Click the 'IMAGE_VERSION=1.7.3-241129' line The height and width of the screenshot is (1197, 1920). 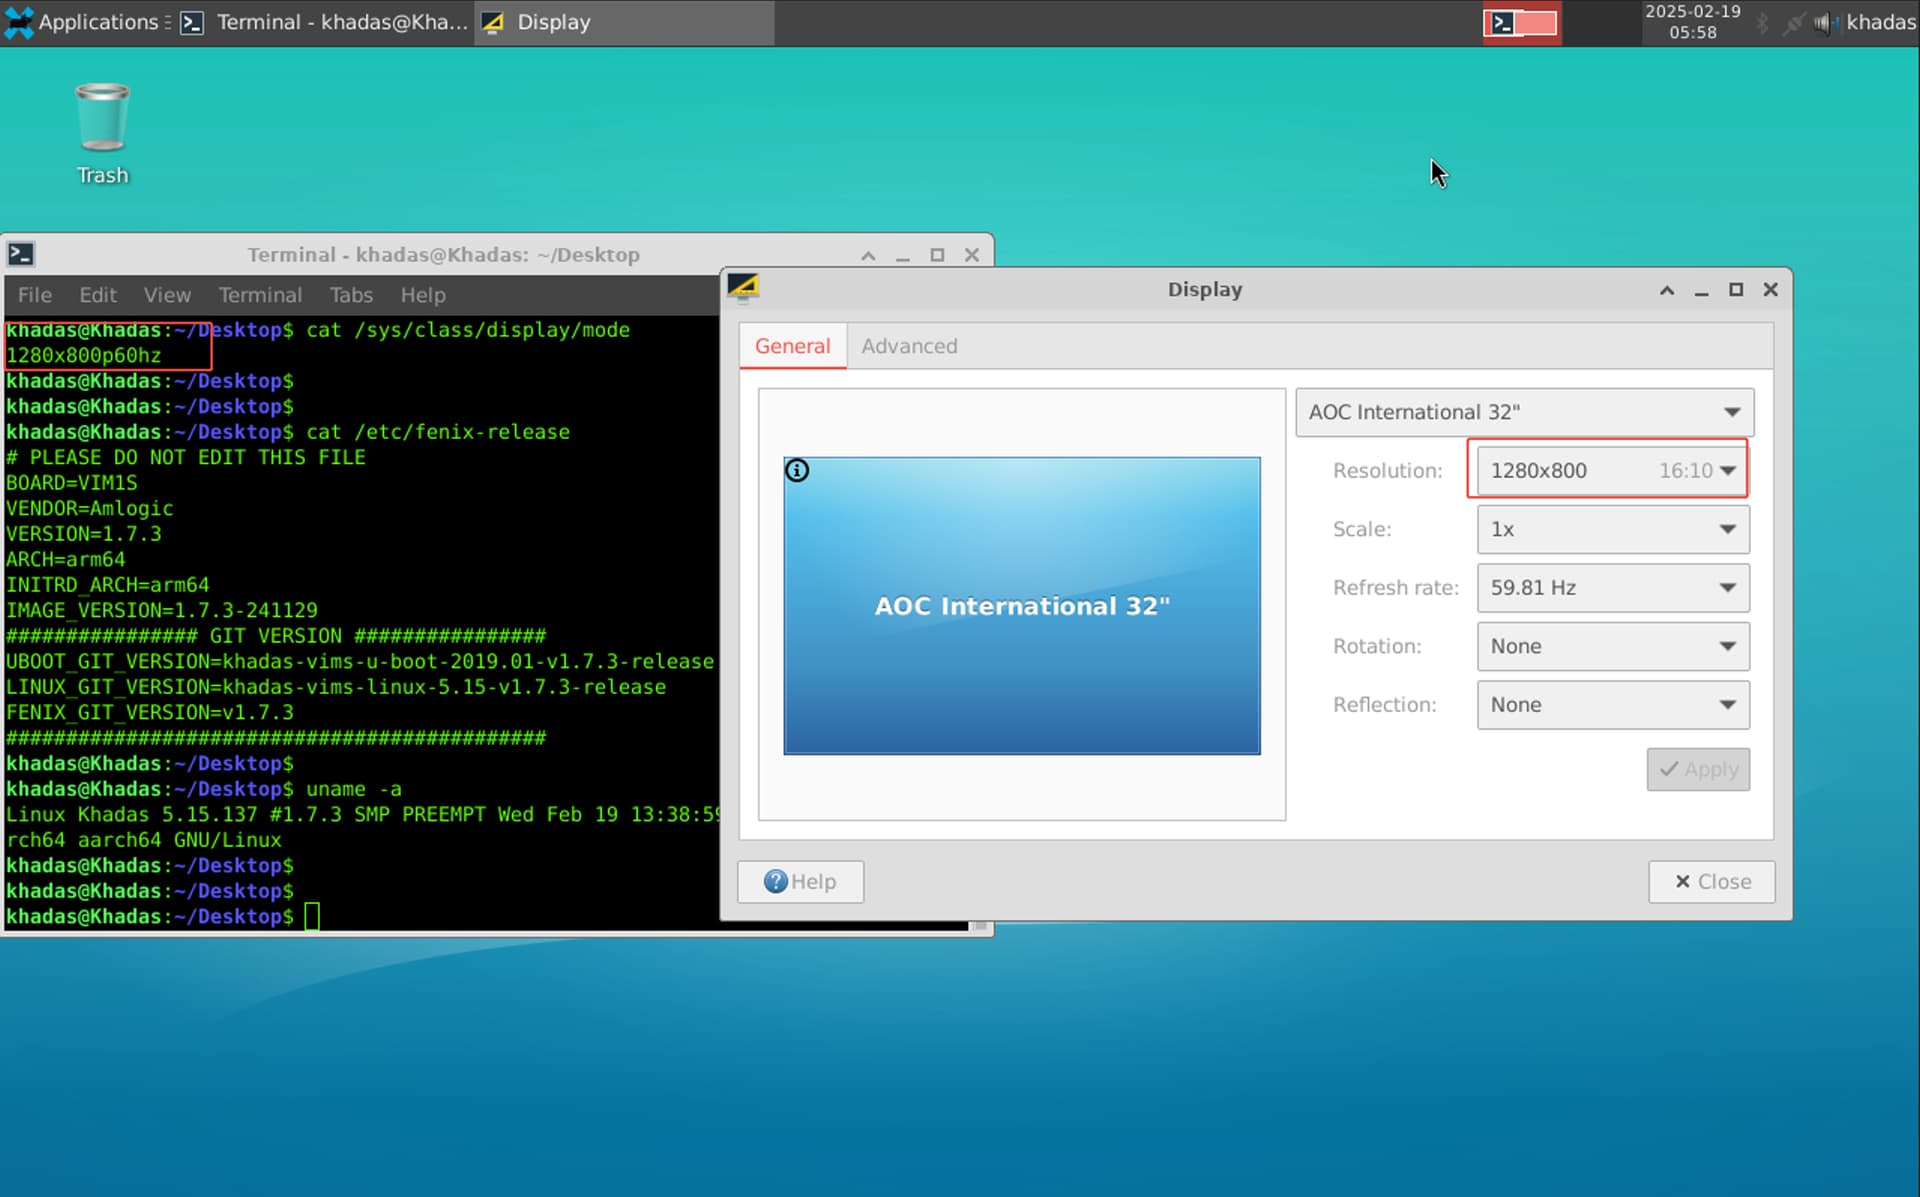pyautogui.click(x=162, y=610)
